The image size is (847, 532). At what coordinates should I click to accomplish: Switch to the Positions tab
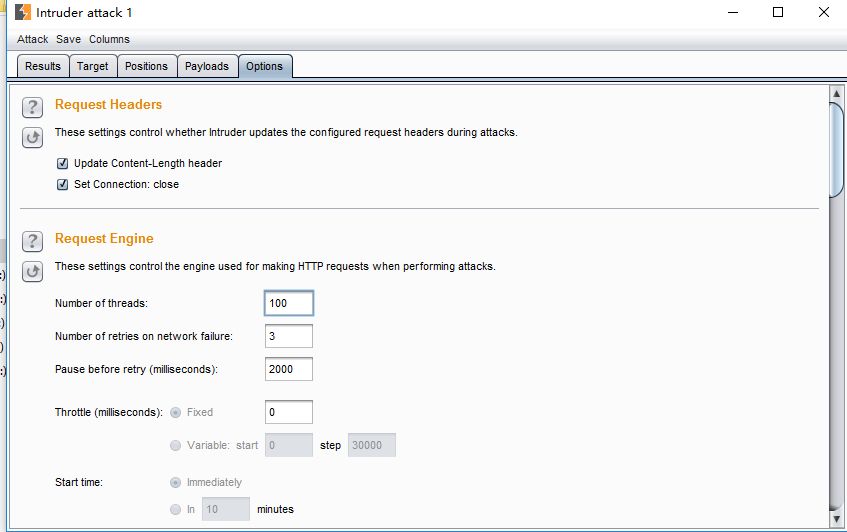point(147,66)
